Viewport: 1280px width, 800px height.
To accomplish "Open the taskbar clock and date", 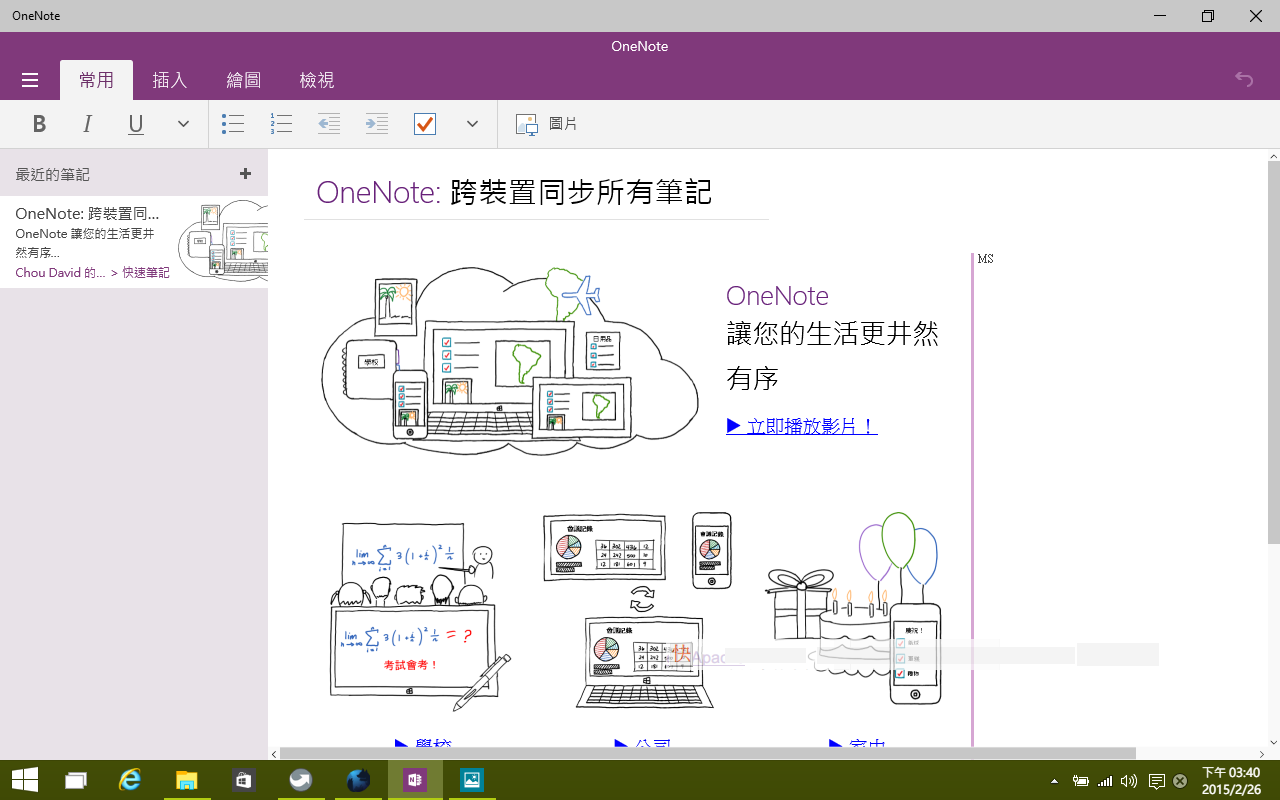I will [x=1230, y=780].
